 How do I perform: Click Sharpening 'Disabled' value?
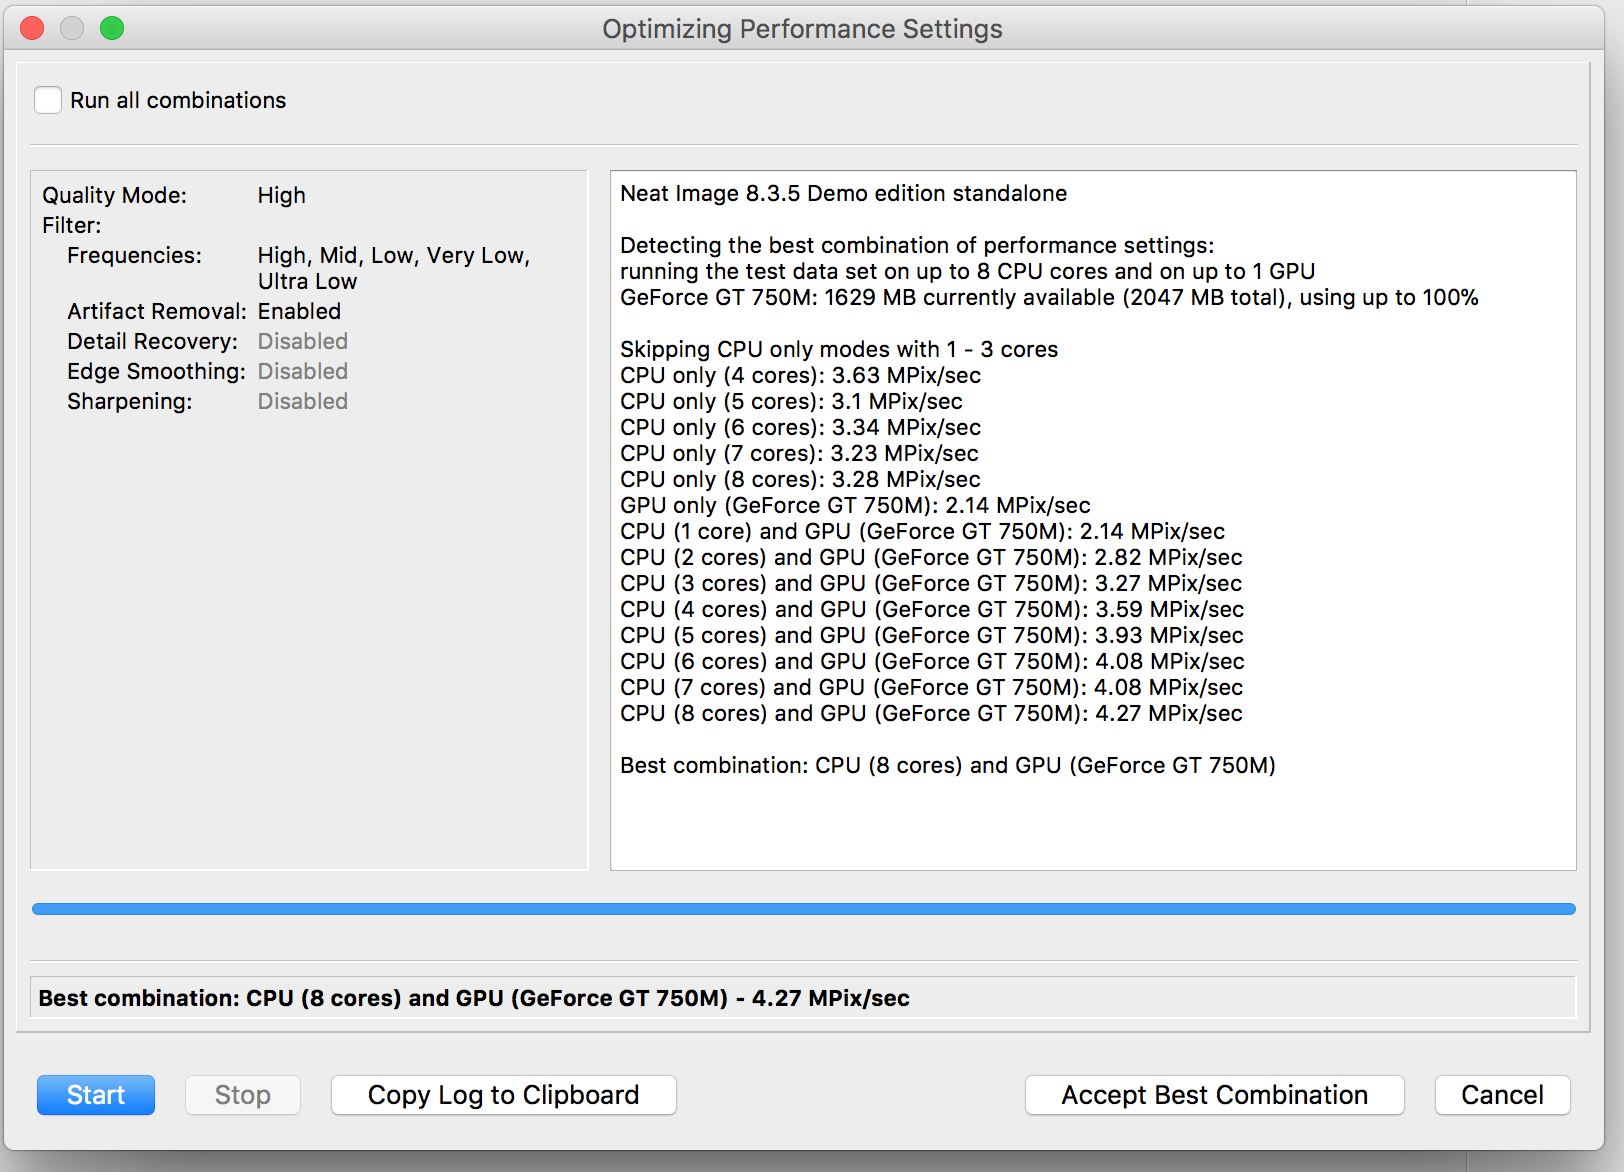(x=303, y=401)
